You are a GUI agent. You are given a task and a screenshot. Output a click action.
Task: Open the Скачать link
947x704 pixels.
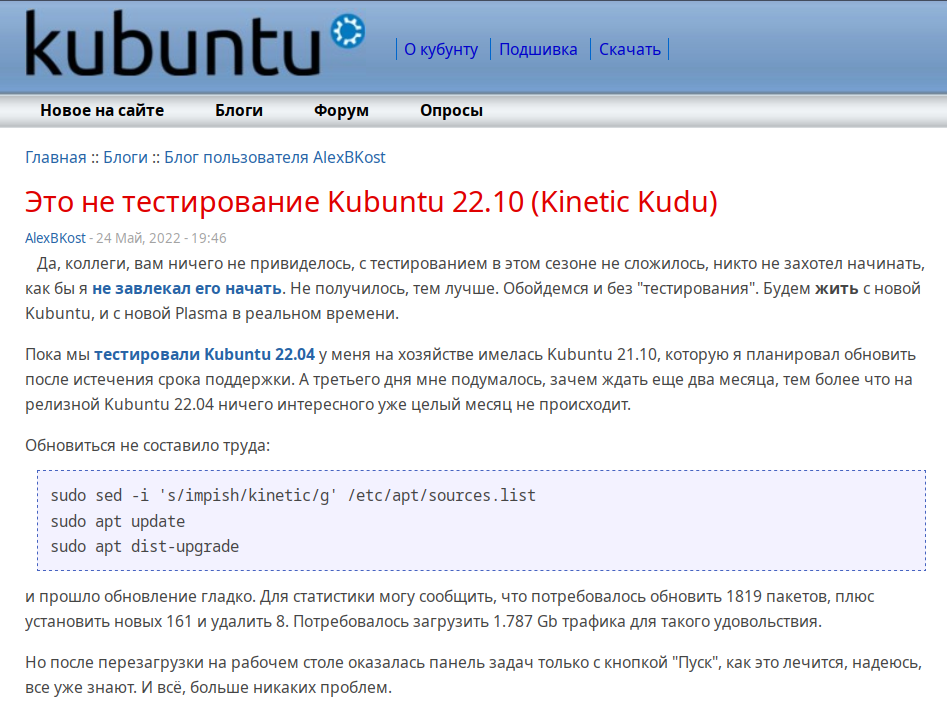tap(629, 48)
